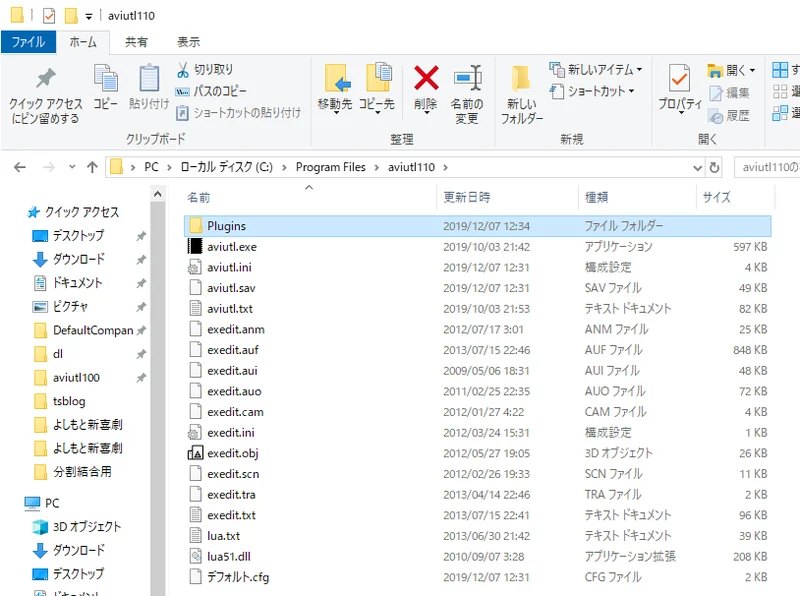This screenshot has width=800, height=596.
Task: Select ダウンロード under Quick Access
Action: click(78, 259)
